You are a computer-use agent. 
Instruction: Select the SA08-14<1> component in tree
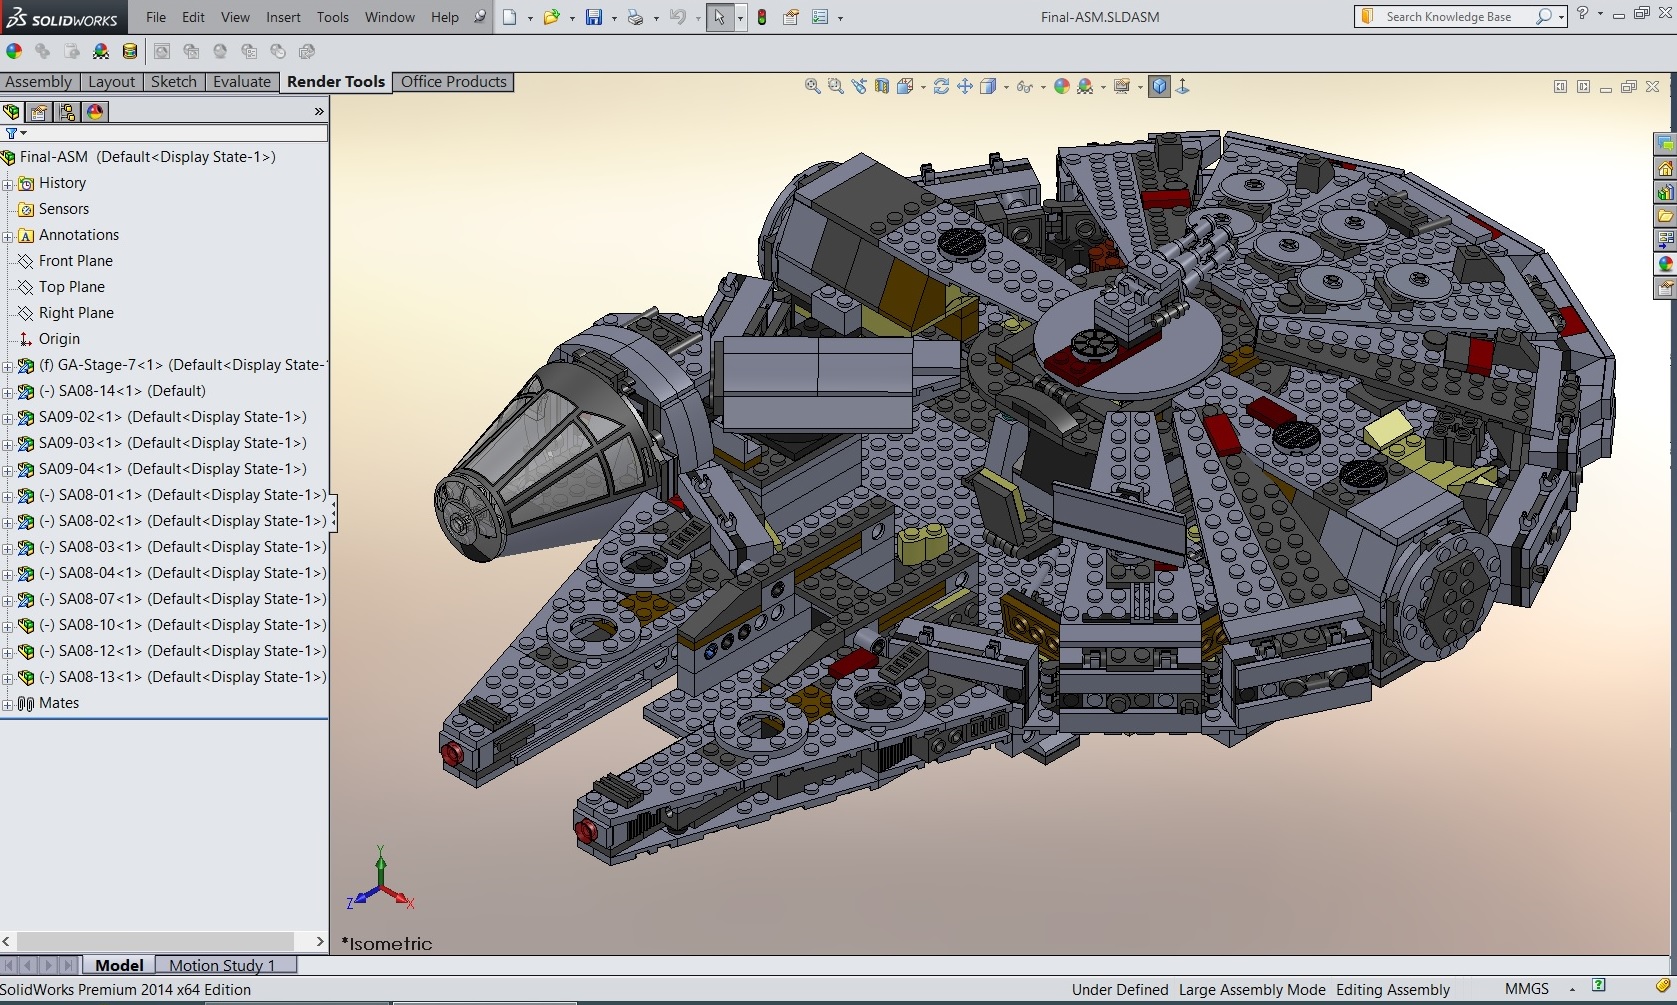click(122, 391)
